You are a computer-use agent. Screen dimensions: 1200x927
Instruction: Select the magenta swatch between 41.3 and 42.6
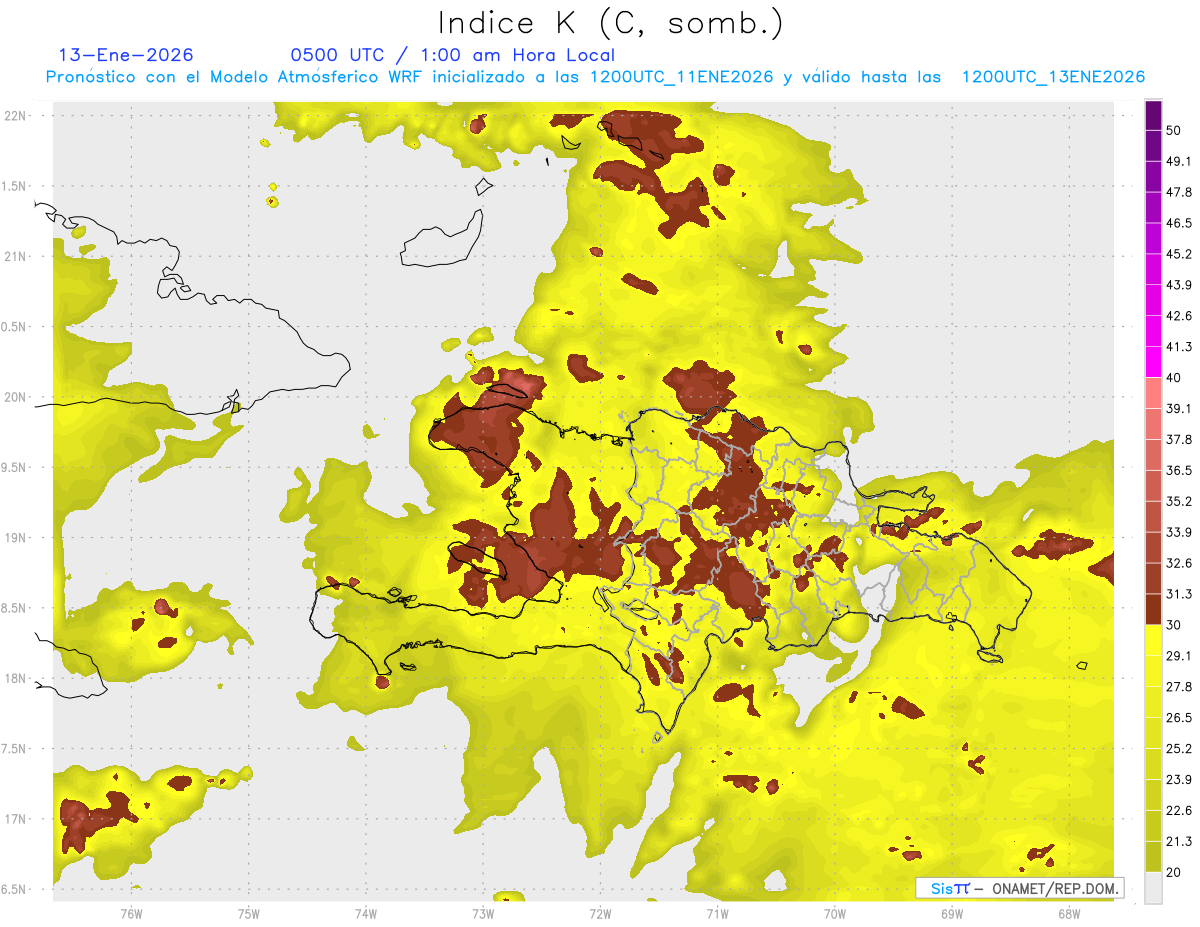point(1154,331)
